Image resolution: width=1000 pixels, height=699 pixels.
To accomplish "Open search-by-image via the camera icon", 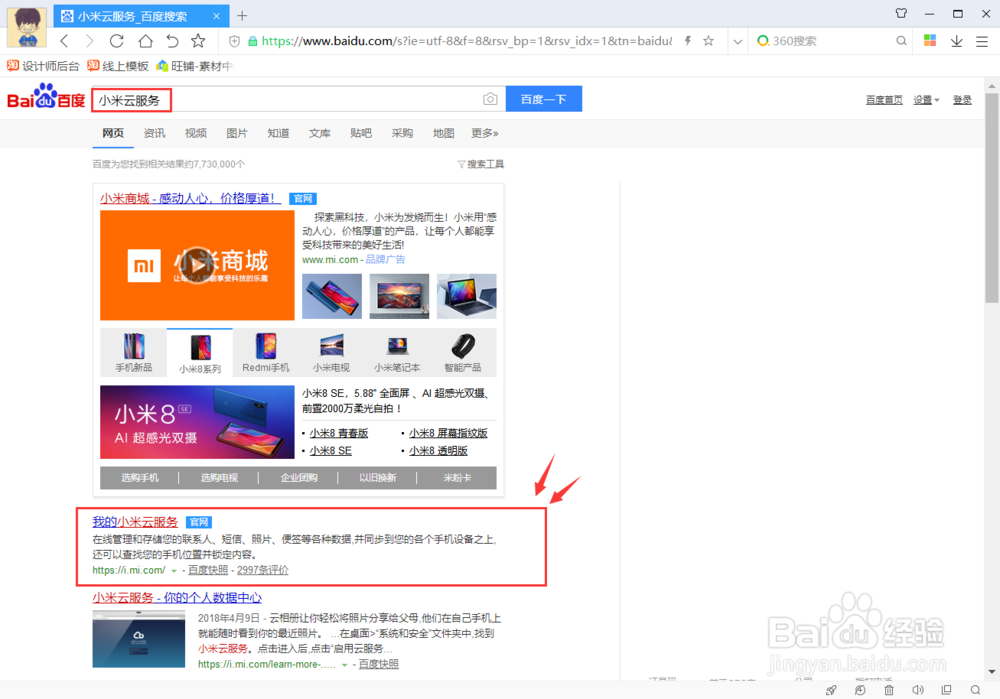I will [490, 99].
